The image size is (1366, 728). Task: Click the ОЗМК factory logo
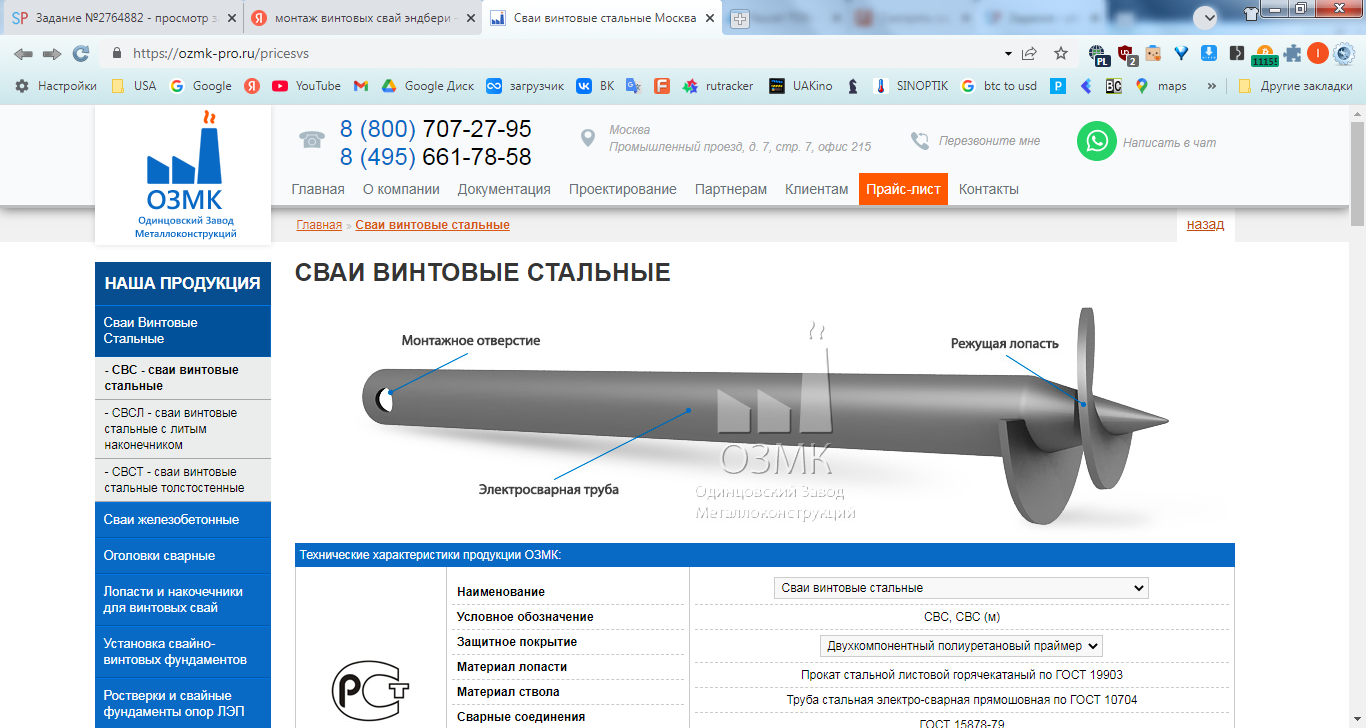coord(184,175)
